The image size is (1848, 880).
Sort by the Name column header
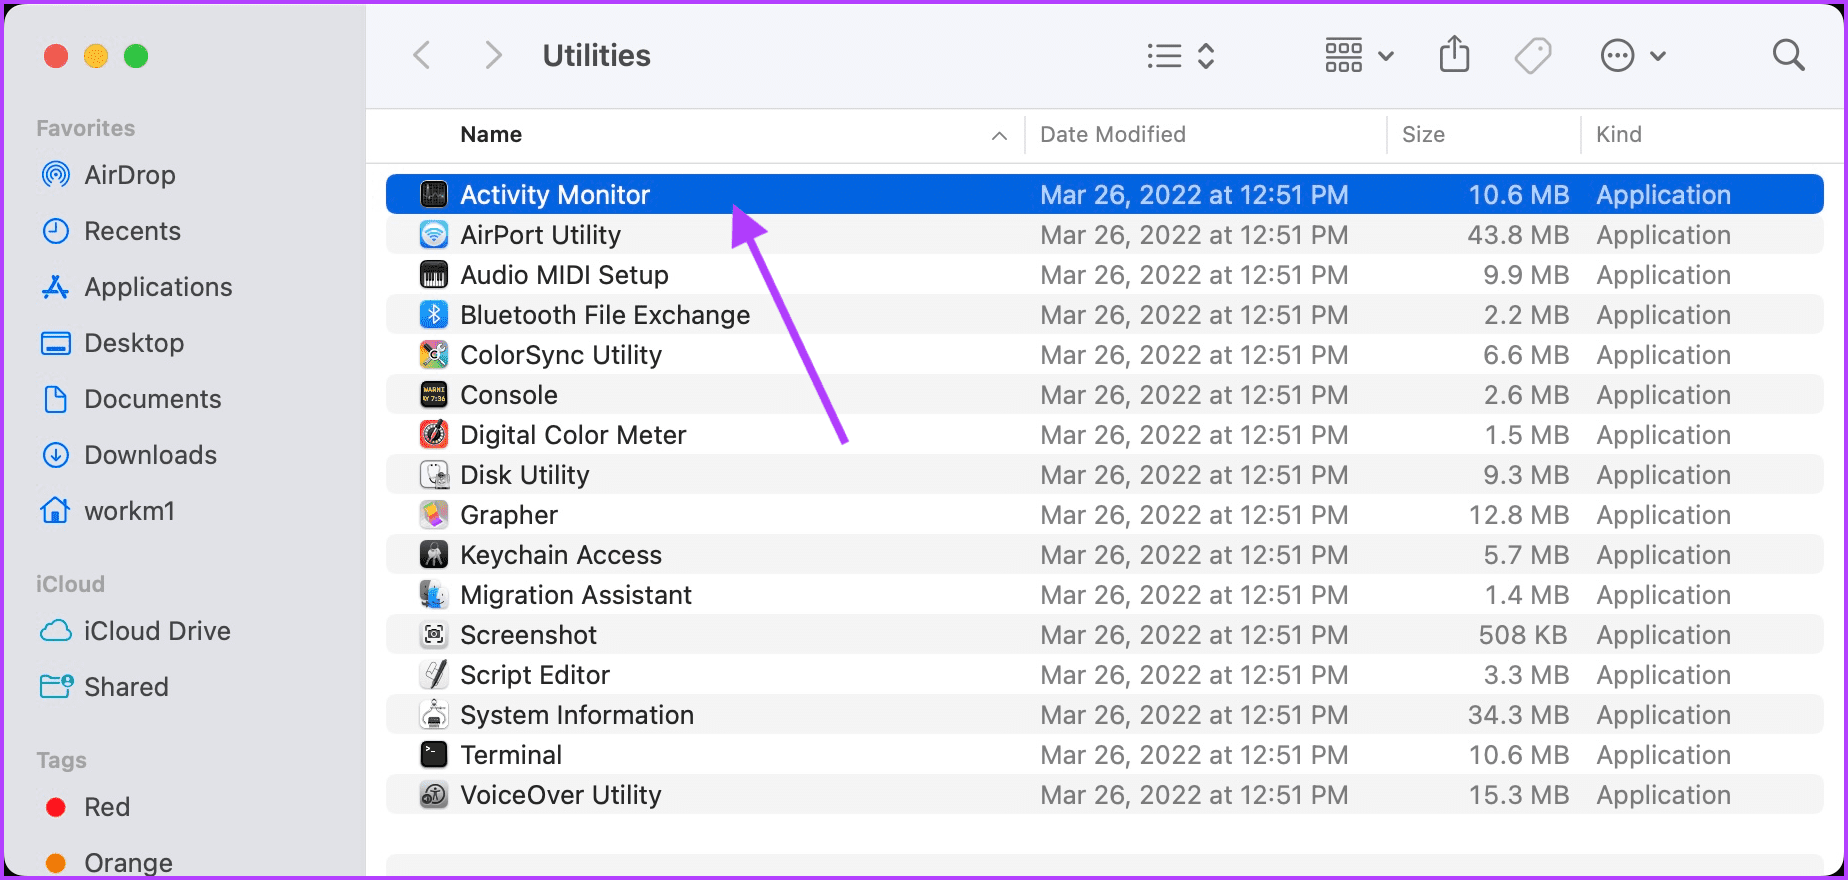point(491,134)
